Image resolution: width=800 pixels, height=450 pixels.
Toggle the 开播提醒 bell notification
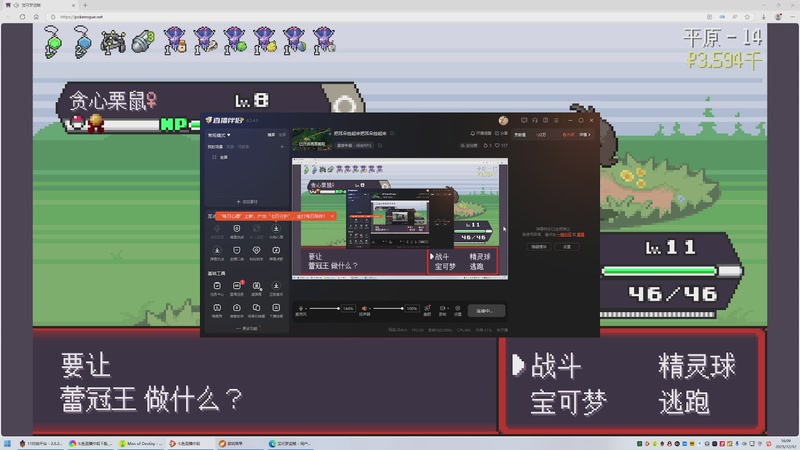coord(481,134)
